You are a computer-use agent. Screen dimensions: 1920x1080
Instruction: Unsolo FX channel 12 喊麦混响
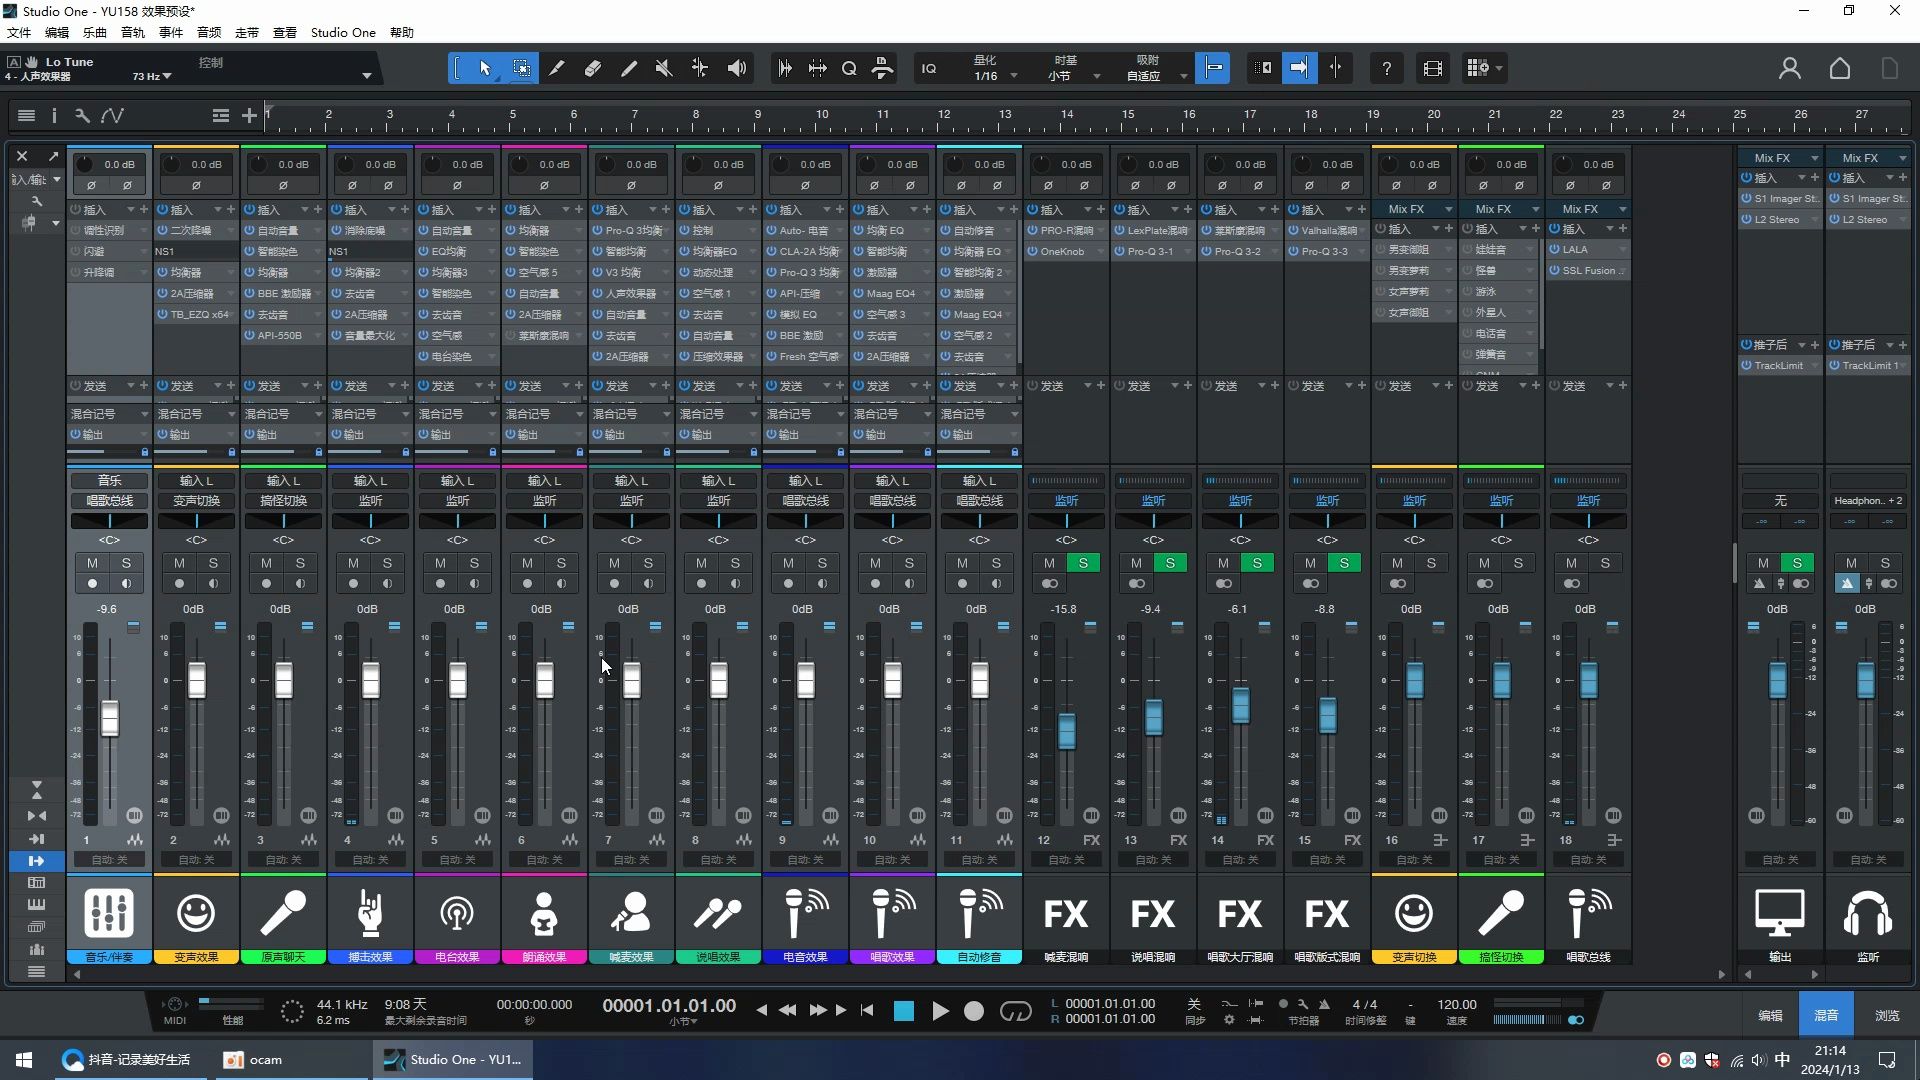click(1083, 563)
